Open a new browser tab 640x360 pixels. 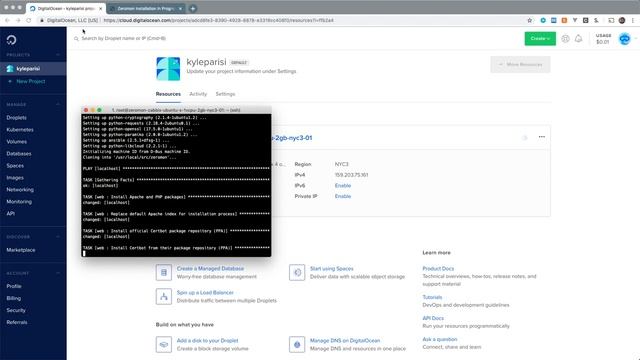coord(193,8)
